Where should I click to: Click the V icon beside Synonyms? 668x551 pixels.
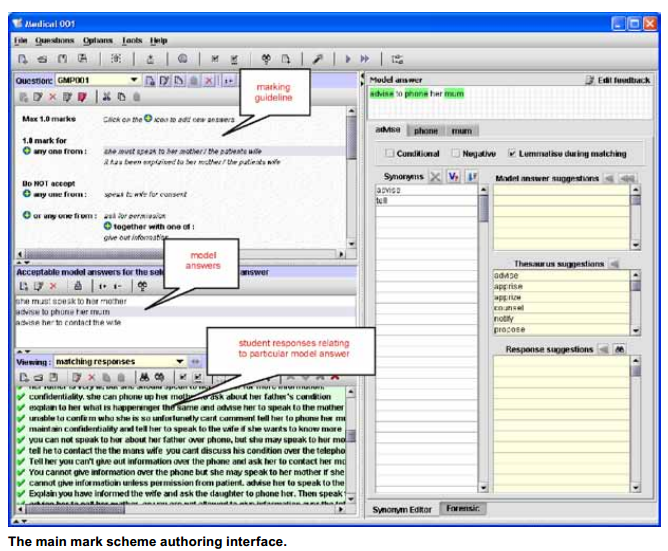(453, 176)
